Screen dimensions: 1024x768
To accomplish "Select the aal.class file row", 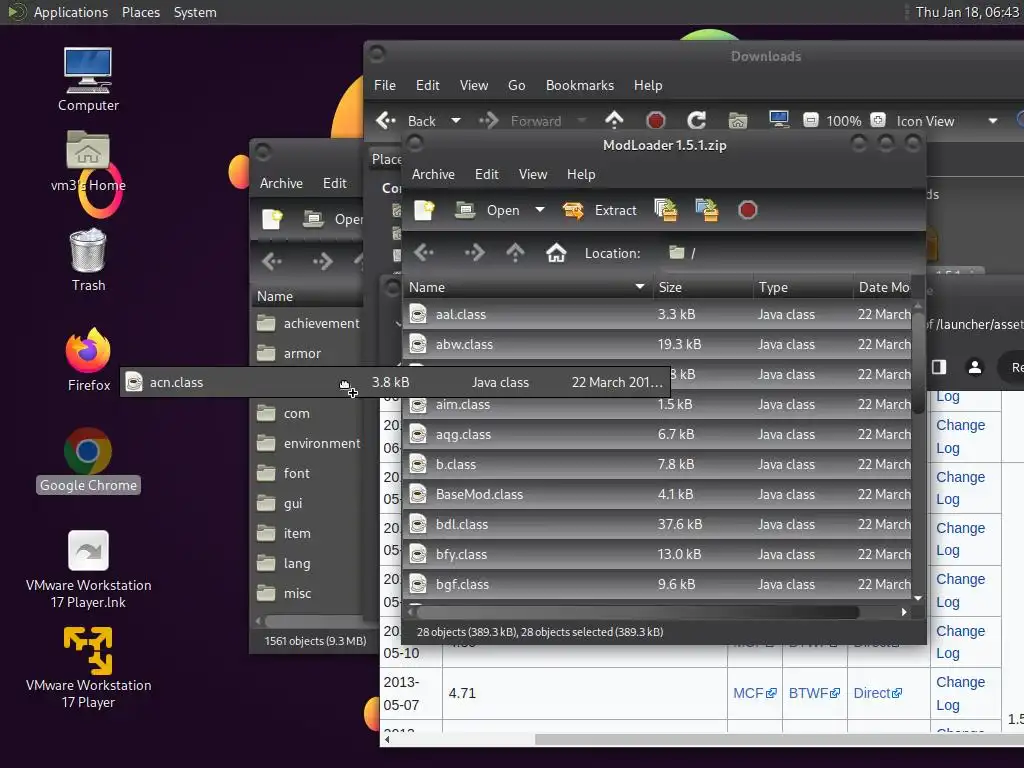I will pyautogui.click(x=657, y=314).
